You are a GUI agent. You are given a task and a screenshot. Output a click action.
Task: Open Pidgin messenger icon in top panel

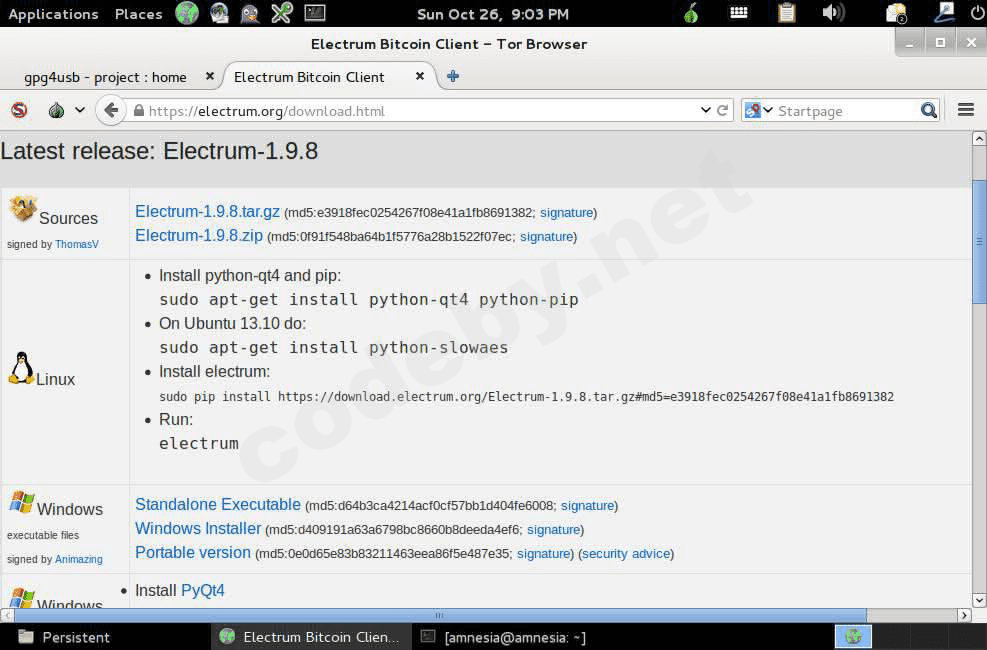click(250, 13)
